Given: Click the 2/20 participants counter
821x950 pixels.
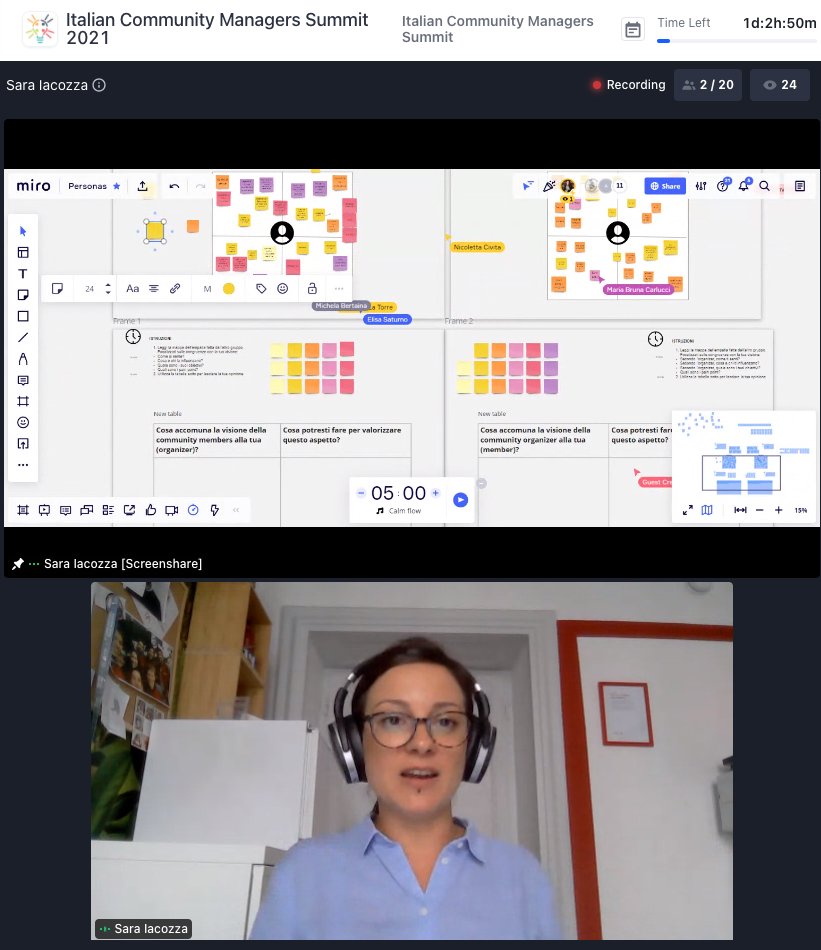Looking at the screenshot, I should [708, 84].
